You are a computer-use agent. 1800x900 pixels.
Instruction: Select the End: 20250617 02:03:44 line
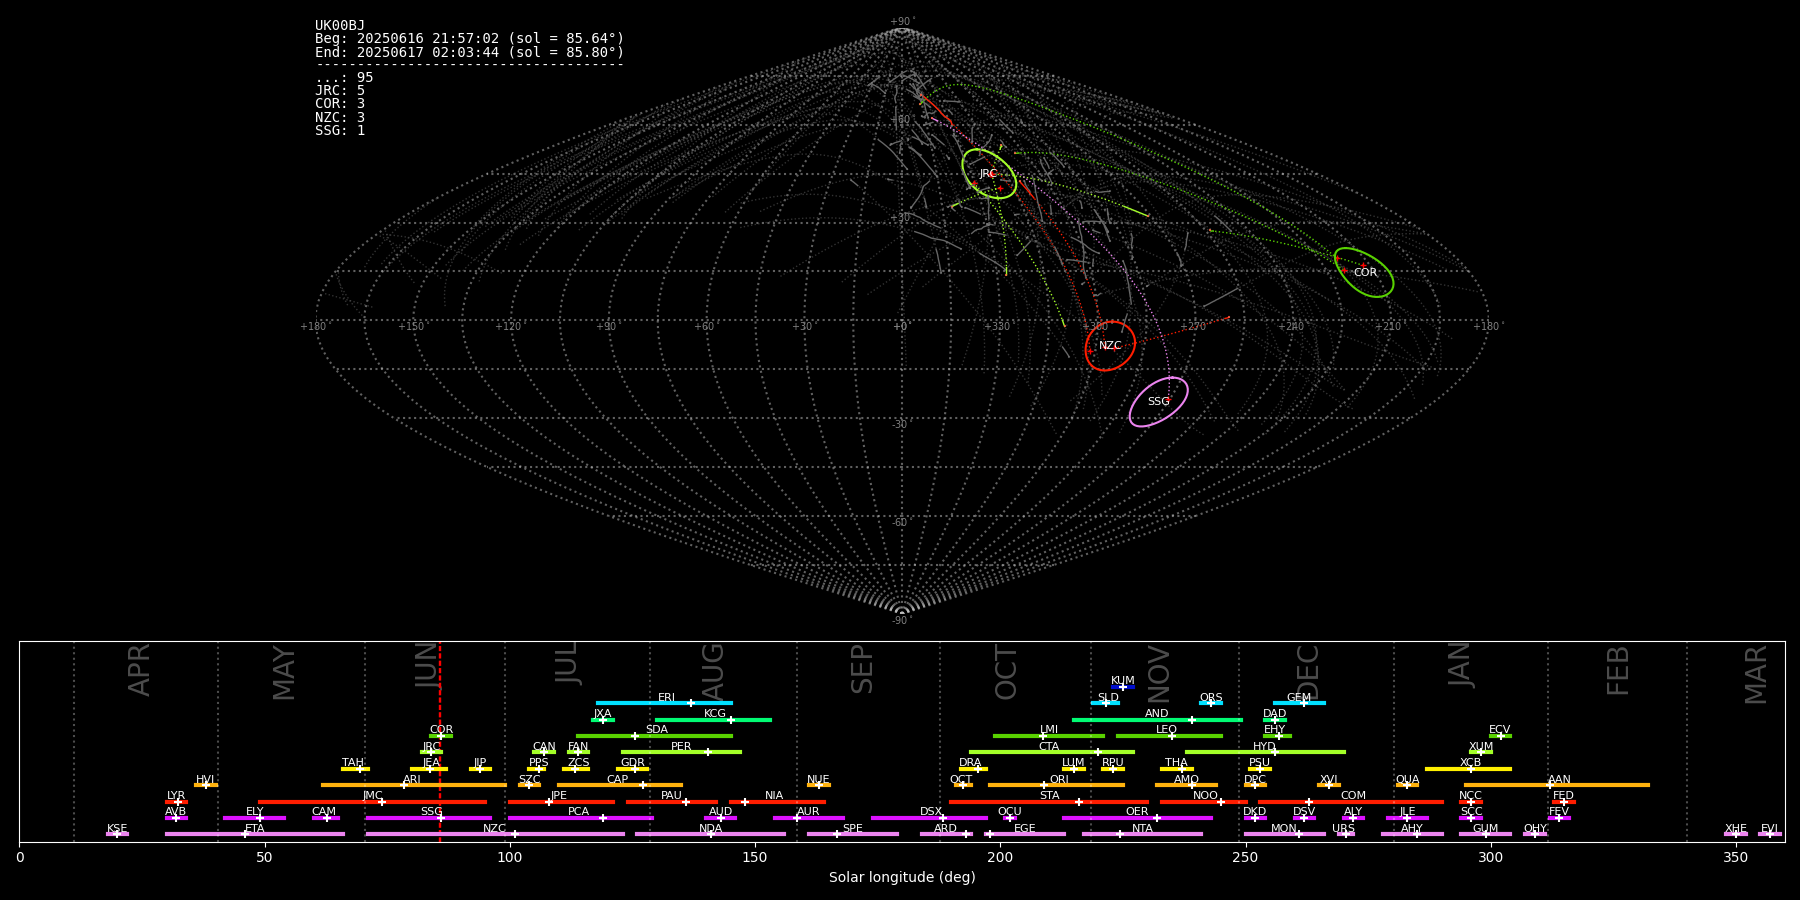tap(469, 52)
